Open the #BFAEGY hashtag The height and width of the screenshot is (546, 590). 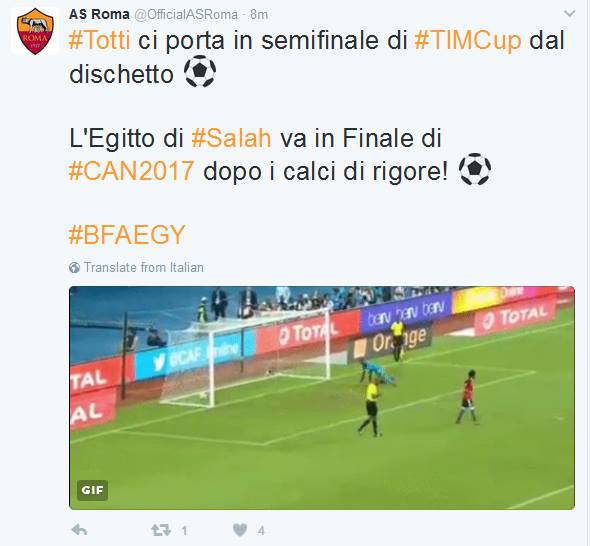tap(127, 235)
